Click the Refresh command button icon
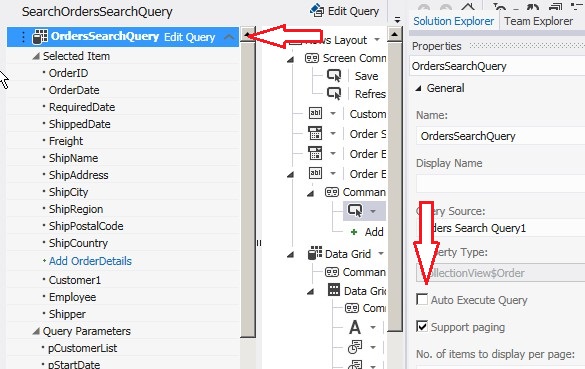Screen dimensions: 585x369 coord(334,93)
